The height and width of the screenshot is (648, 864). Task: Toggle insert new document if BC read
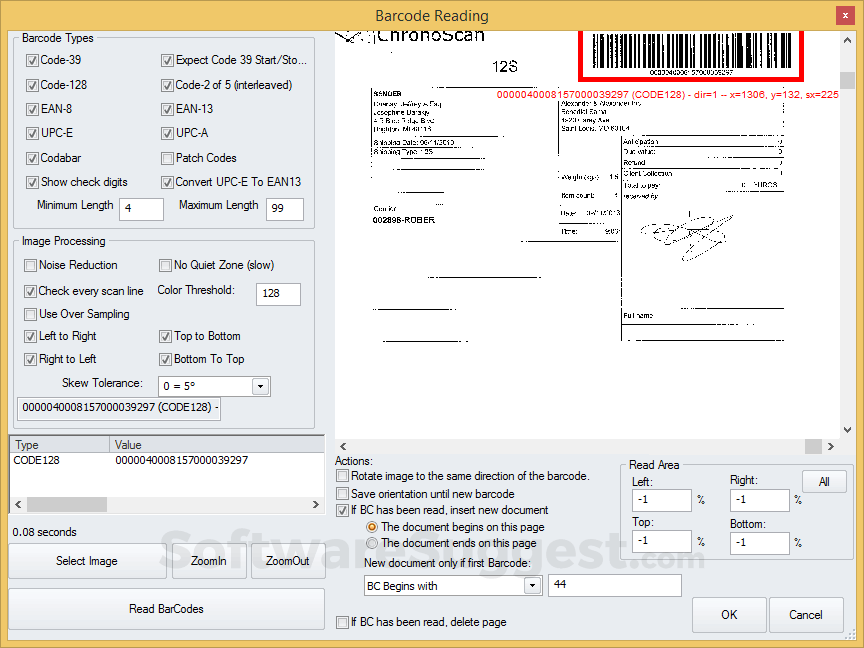tap(342, 510)
